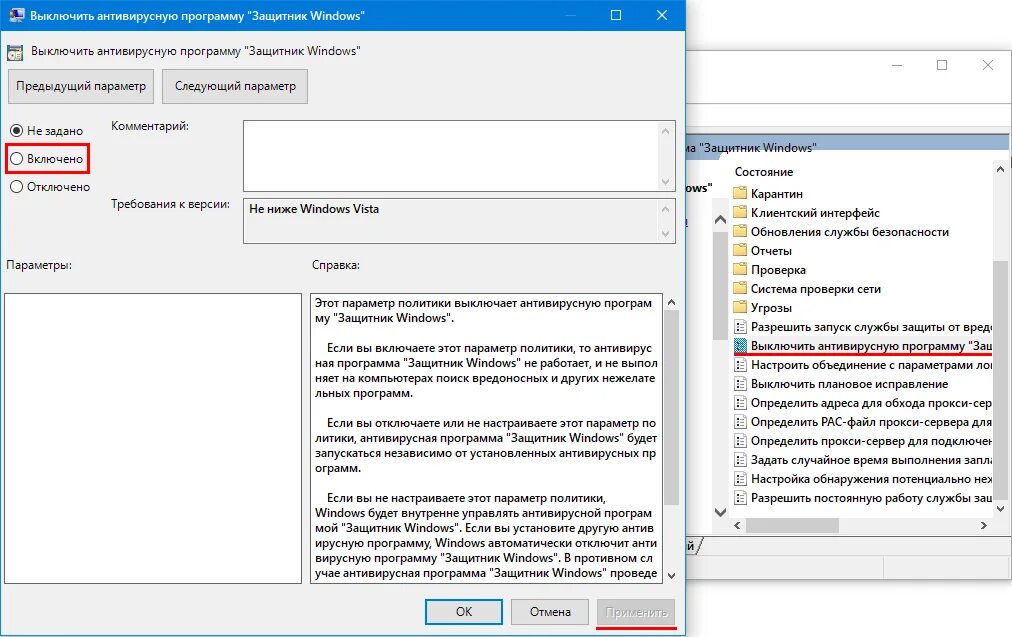1012x637 pixels.
Task: Select "Выключить плановое исправление" policy text
Action: 849,384
